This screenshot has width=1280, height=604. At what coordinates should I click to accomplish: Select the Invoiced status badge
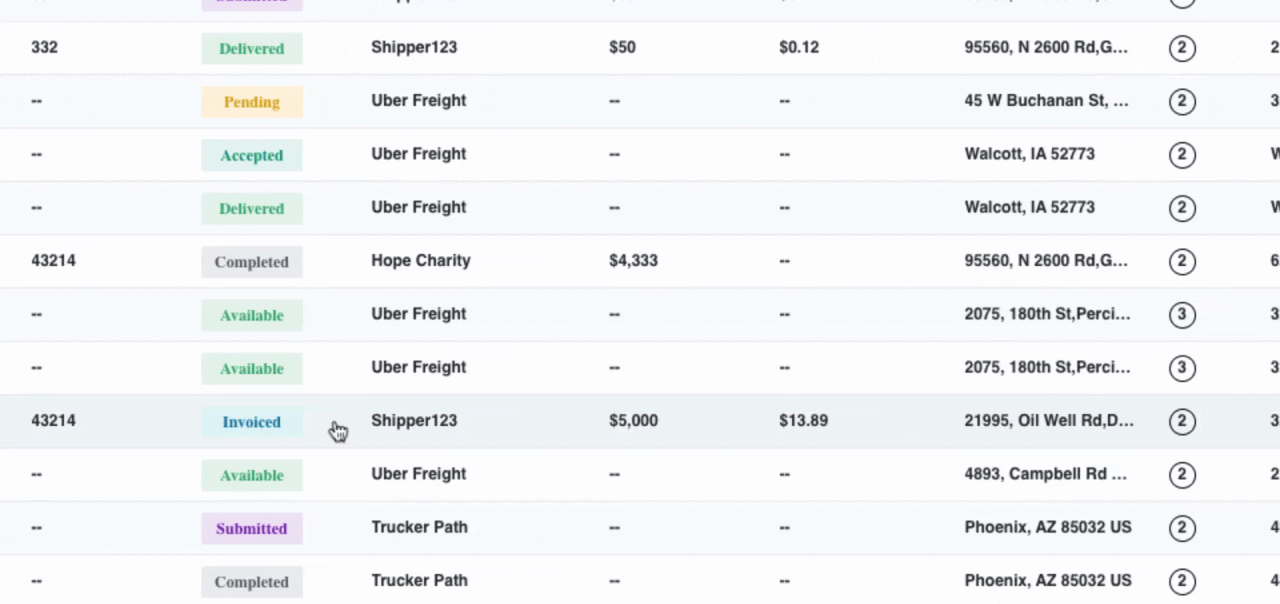(x=252, y=422)
